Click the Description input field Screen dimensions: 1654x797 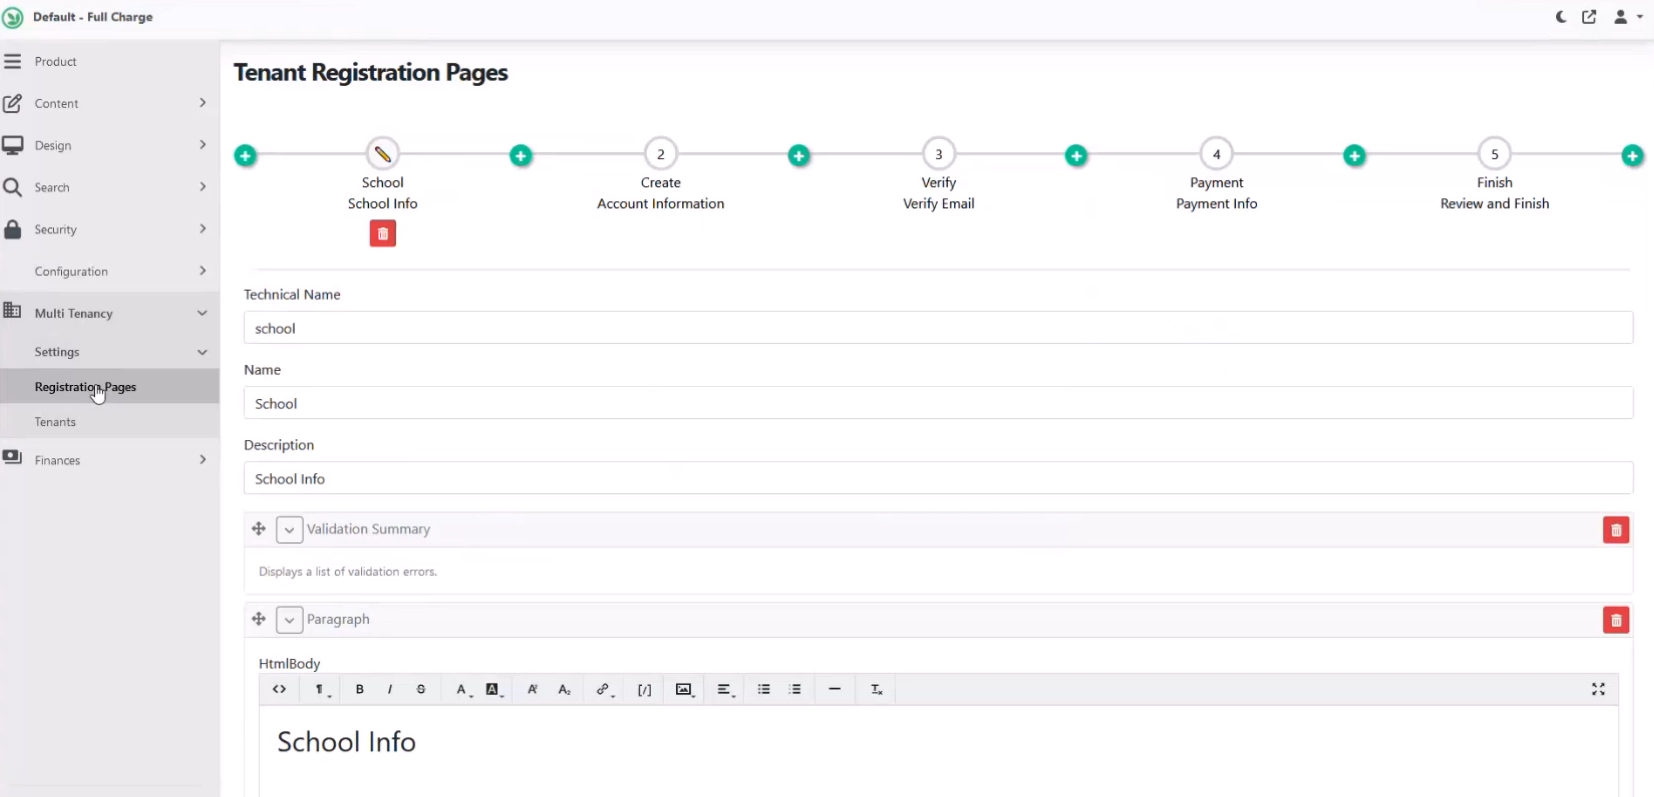(938, 478)
